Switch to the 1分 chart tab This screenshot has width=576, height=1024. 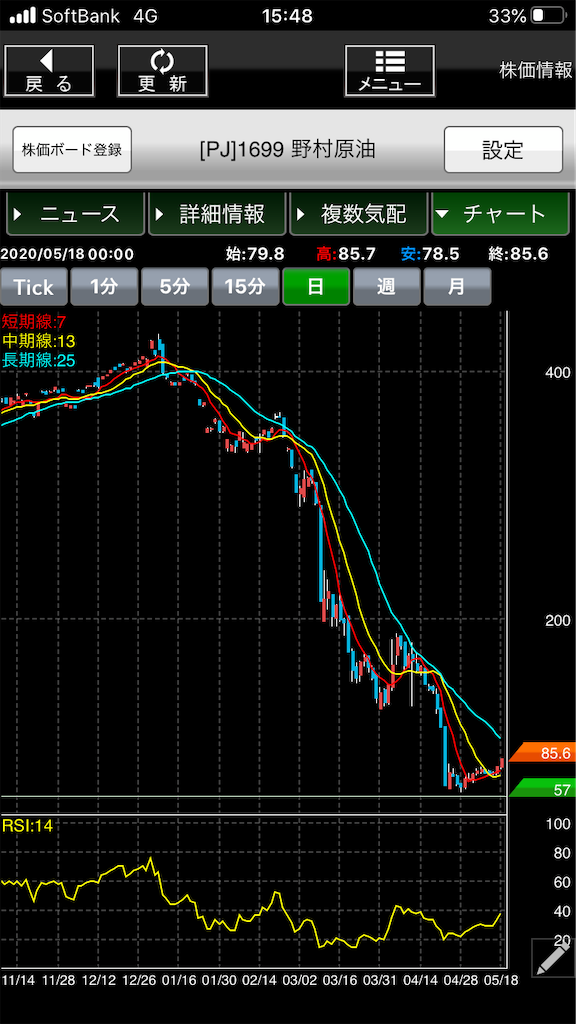point(104,287)
